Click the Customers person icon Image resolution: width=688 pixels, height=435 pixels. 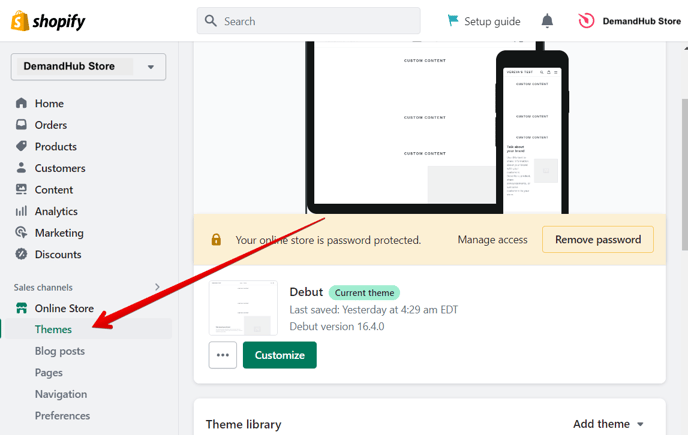[21, 168]
